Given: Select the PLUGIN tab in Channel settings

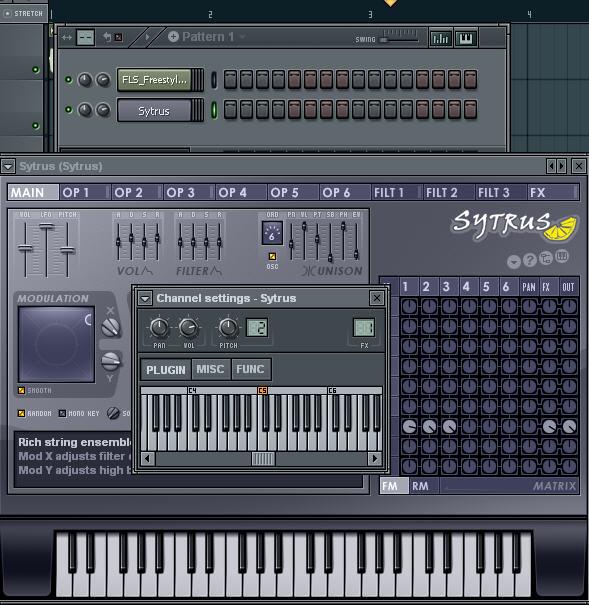Looking at the screenshot, I should [166, 370].
